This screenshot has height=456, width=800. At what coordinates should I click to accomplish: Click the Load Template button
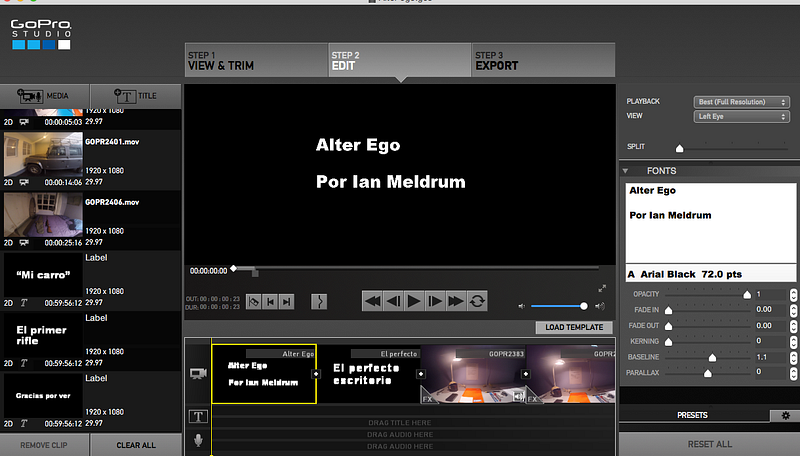pos(574,327)
